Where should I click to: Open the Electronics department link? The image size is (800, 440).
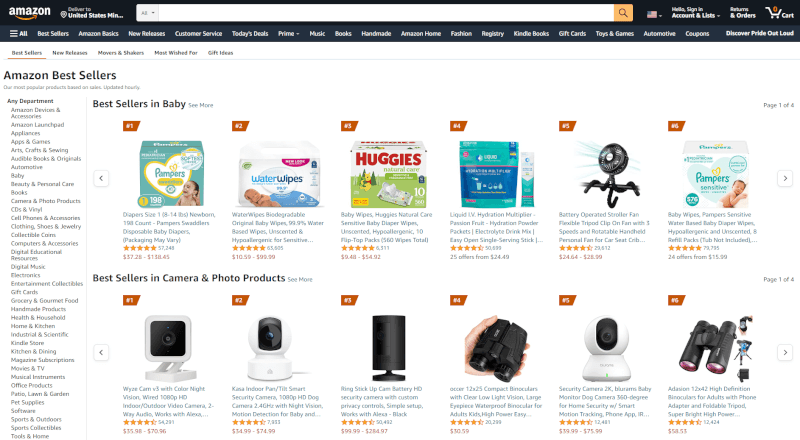[x=26, y=275]
